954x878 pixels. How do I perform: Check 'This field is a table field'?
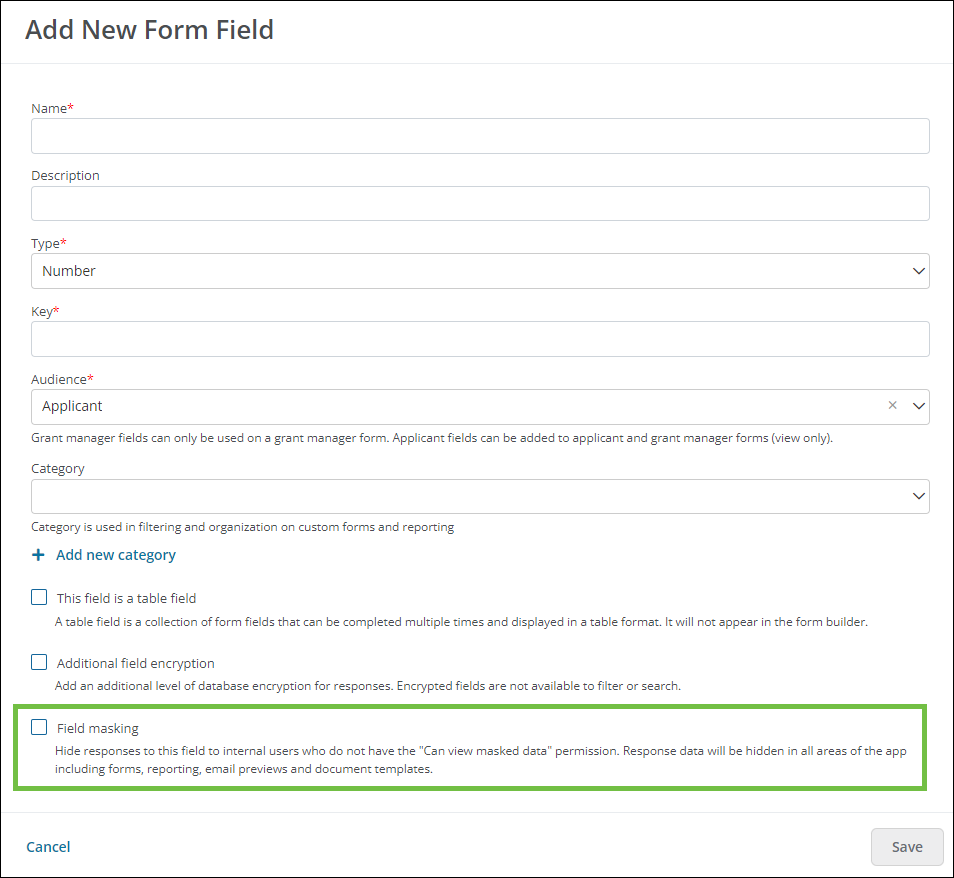(39, 597)
